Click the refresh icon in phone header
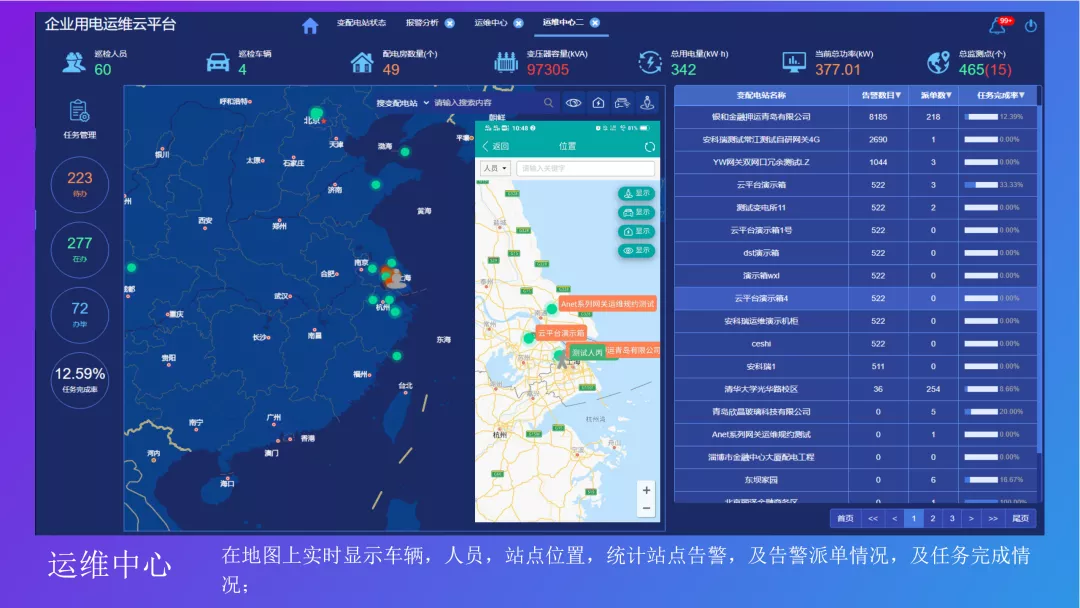 pyautogui.click(x=650, y=147)
